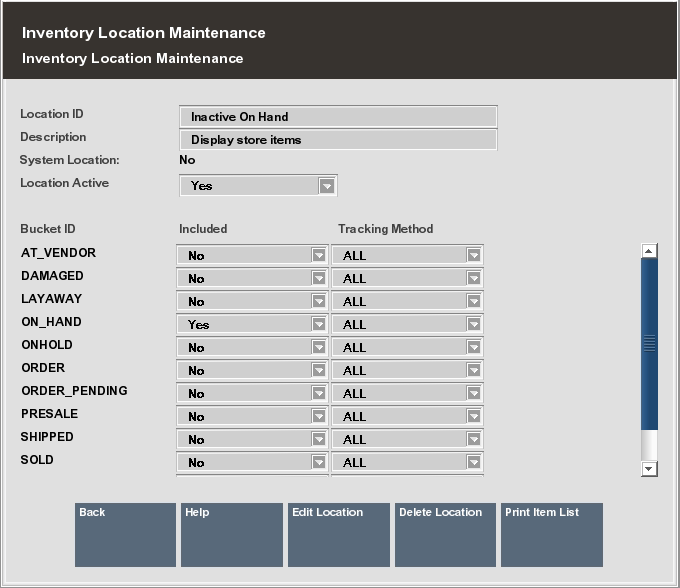Click the Print Item List button
The width and height of the screenshot is (680, 588).
pyautogui.click(x=552, y=535)
